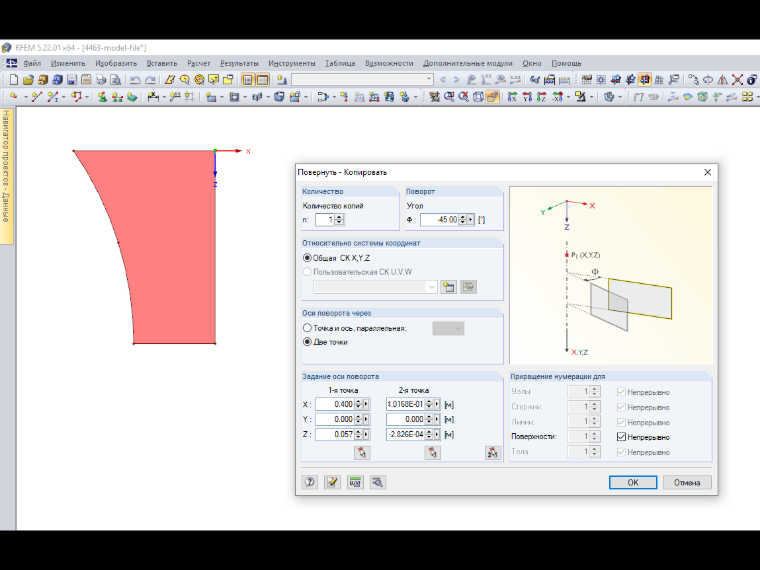Click the Print preview icon

tap(115, 79)
